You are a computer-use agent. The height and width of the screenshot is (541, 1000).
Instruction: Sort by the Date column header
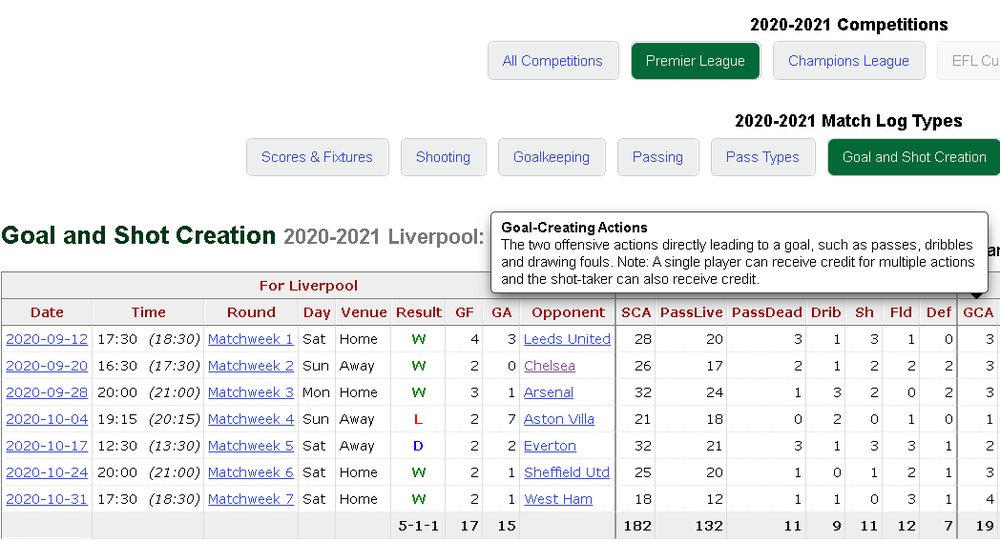tap(47, 313)
